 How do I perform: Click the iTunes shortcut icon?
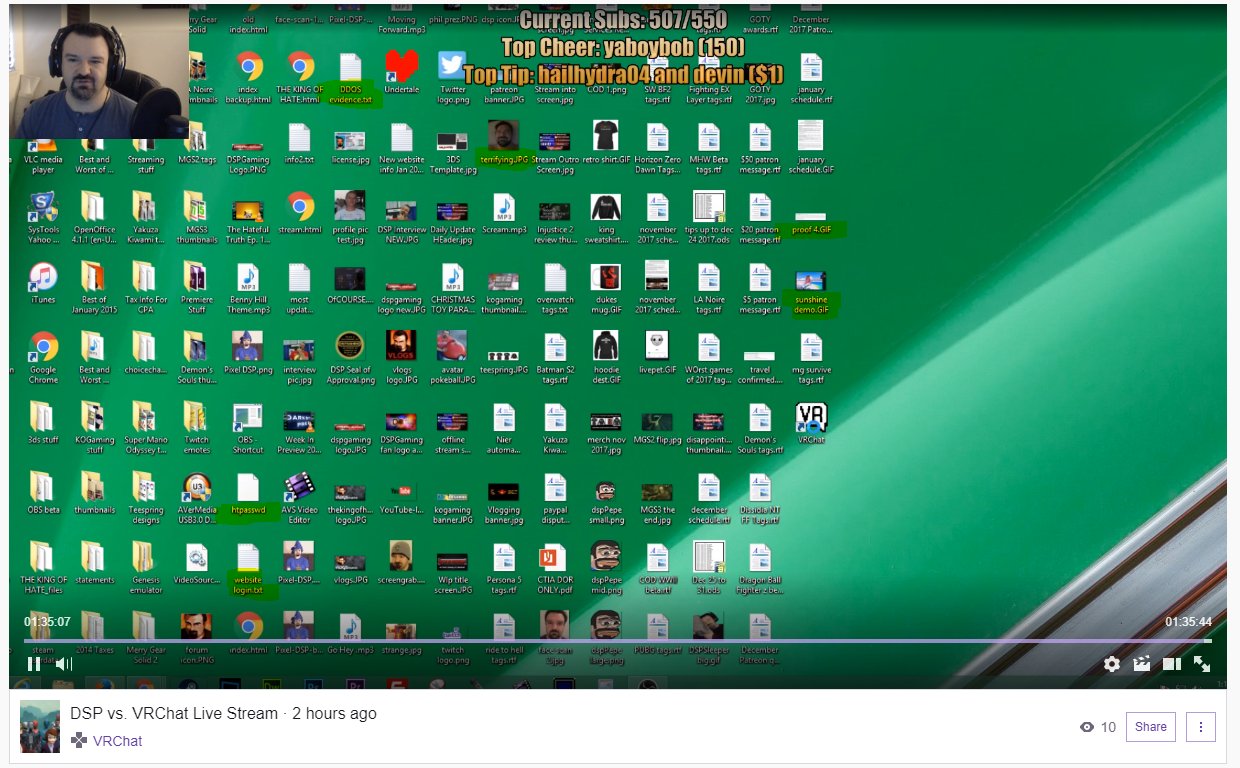43,277
